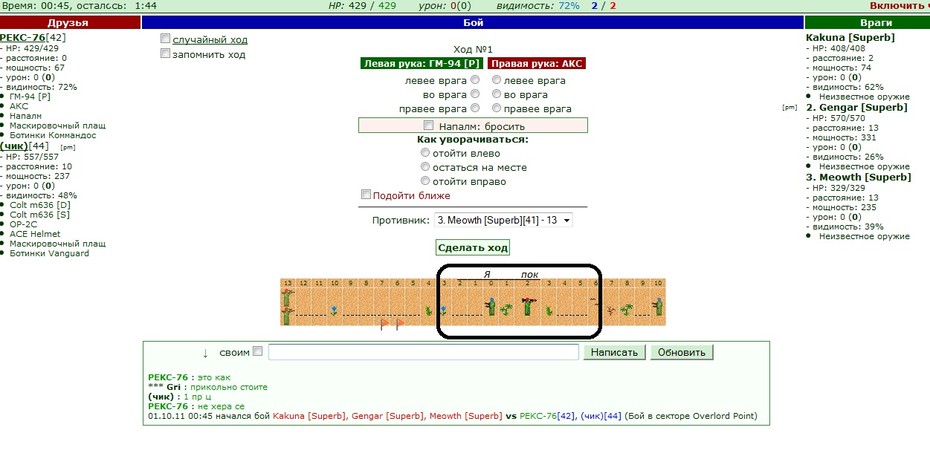Choose отойти влево dodge option
Image resolution: width=930 pixels, height=459 pixels.
tap(425, 153)
